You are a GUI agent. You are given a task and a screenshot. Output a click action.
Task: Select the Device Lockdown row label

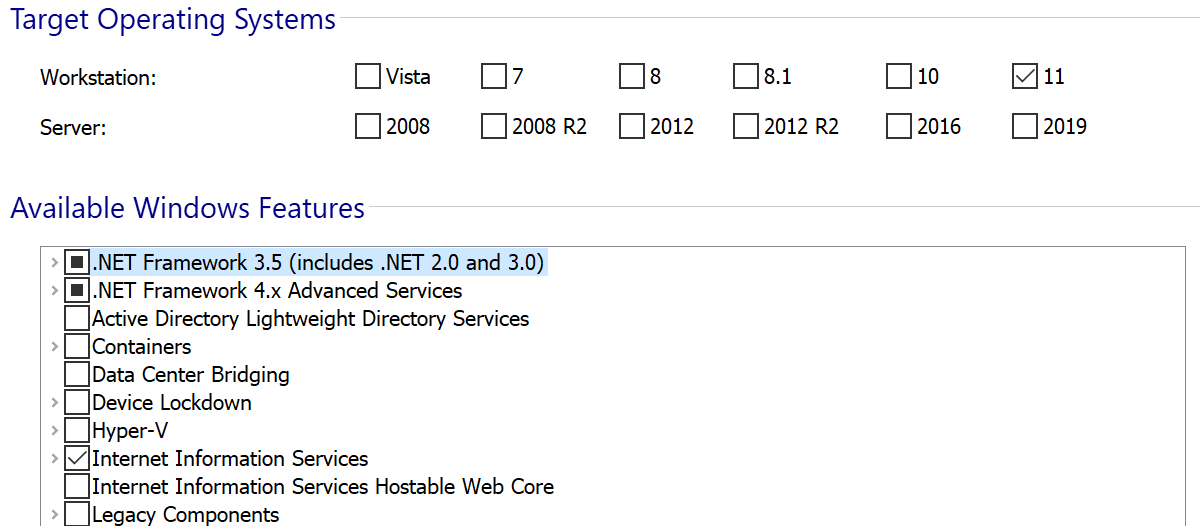[172, 403]
